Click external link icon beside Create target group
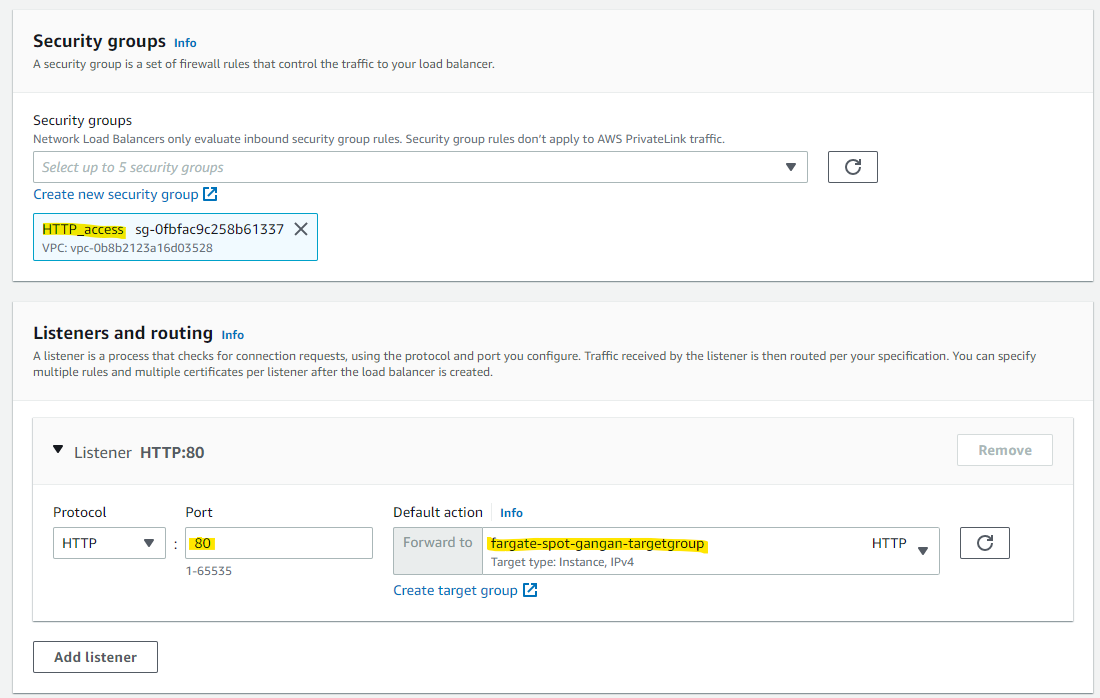Image resolution: width=1100 pixels, height=698 pixels. [530, 590]
